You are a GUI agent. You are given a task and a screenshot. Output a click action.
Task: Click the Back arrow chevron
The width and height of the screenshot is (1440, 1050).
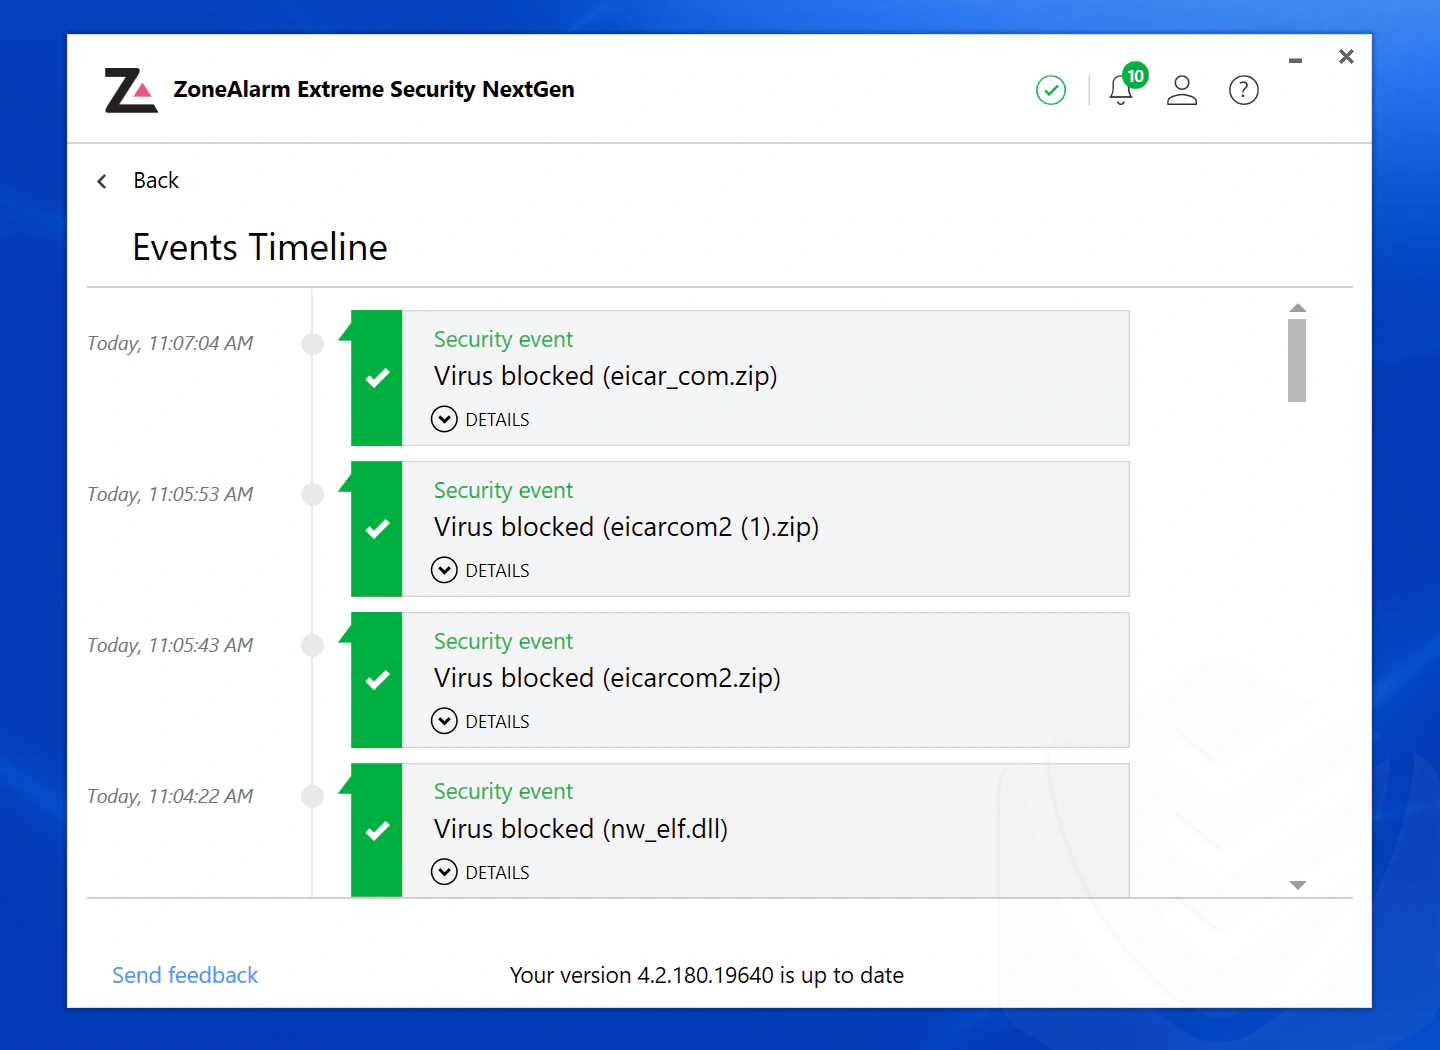pos(102,181)
